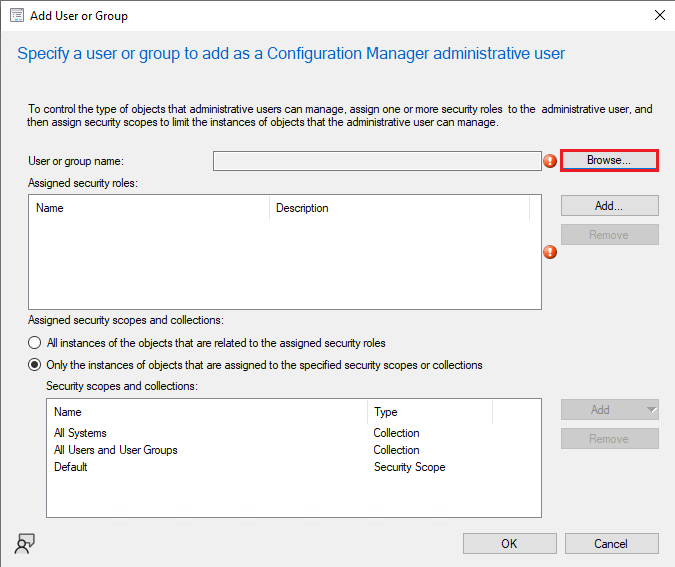Click the Browse... button
675x567 pixels.
[609, 161]
